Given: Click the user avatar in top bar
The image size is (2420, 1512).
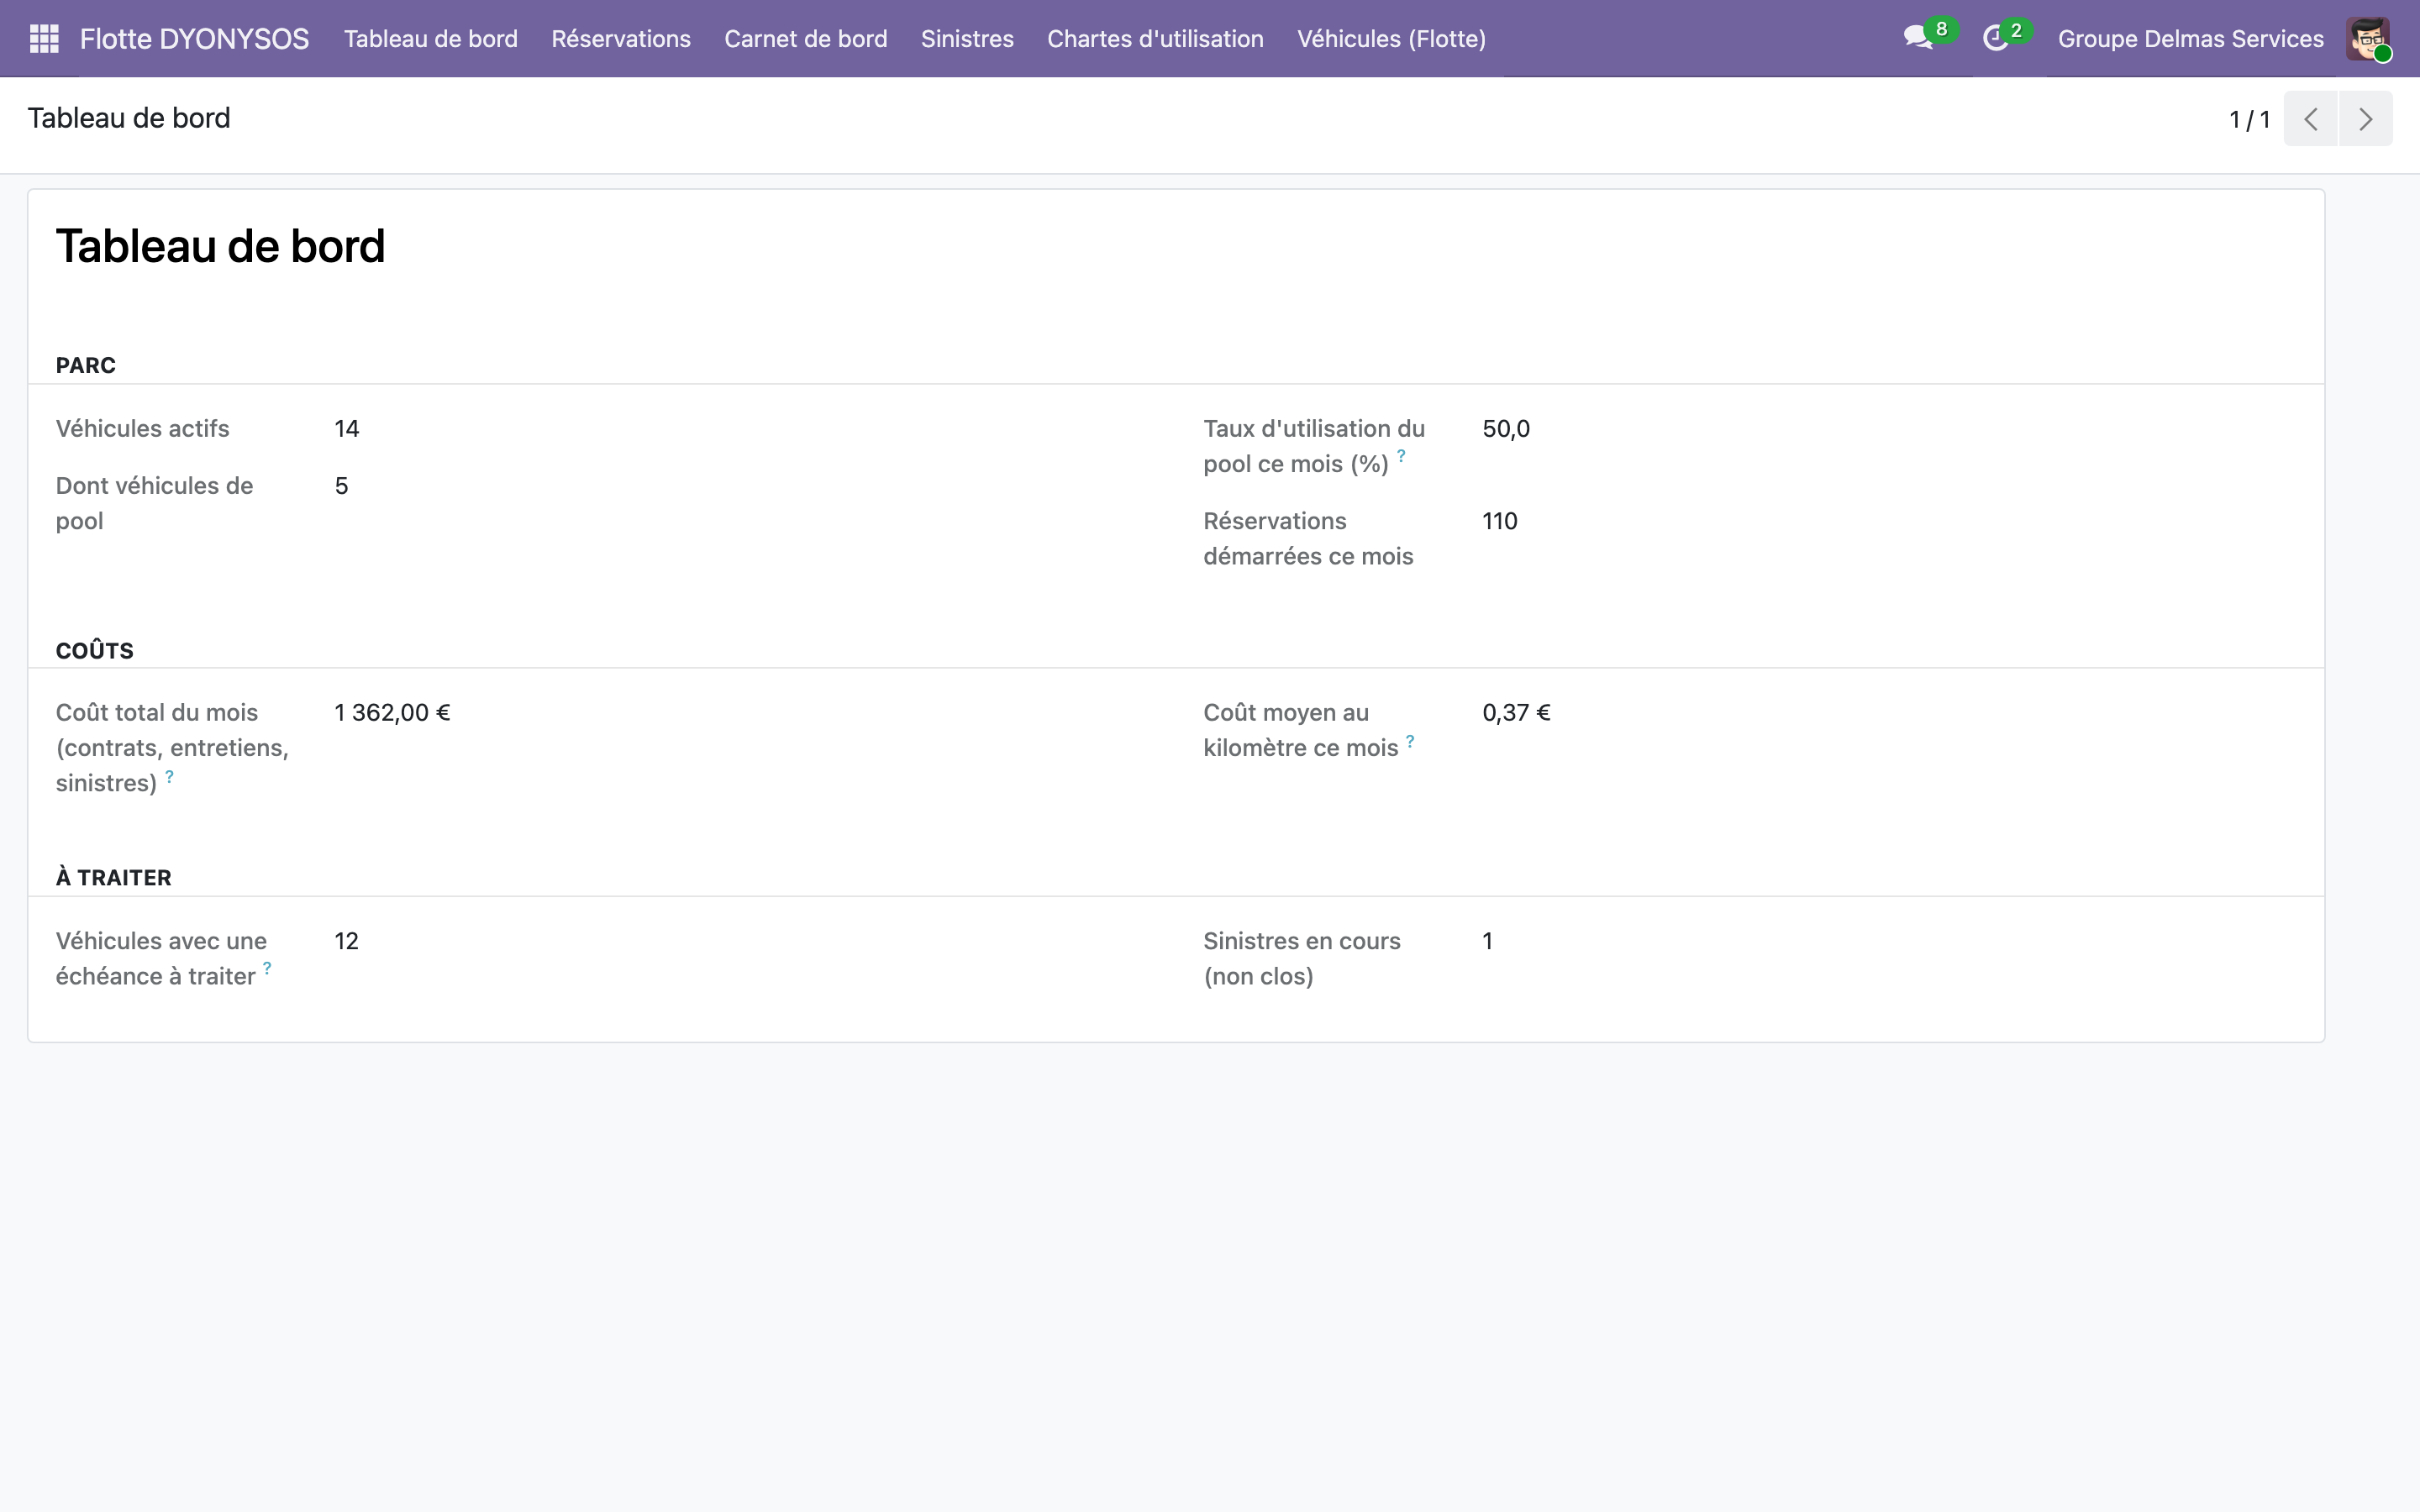Looking at the screenshot, I should [2368, 39].
